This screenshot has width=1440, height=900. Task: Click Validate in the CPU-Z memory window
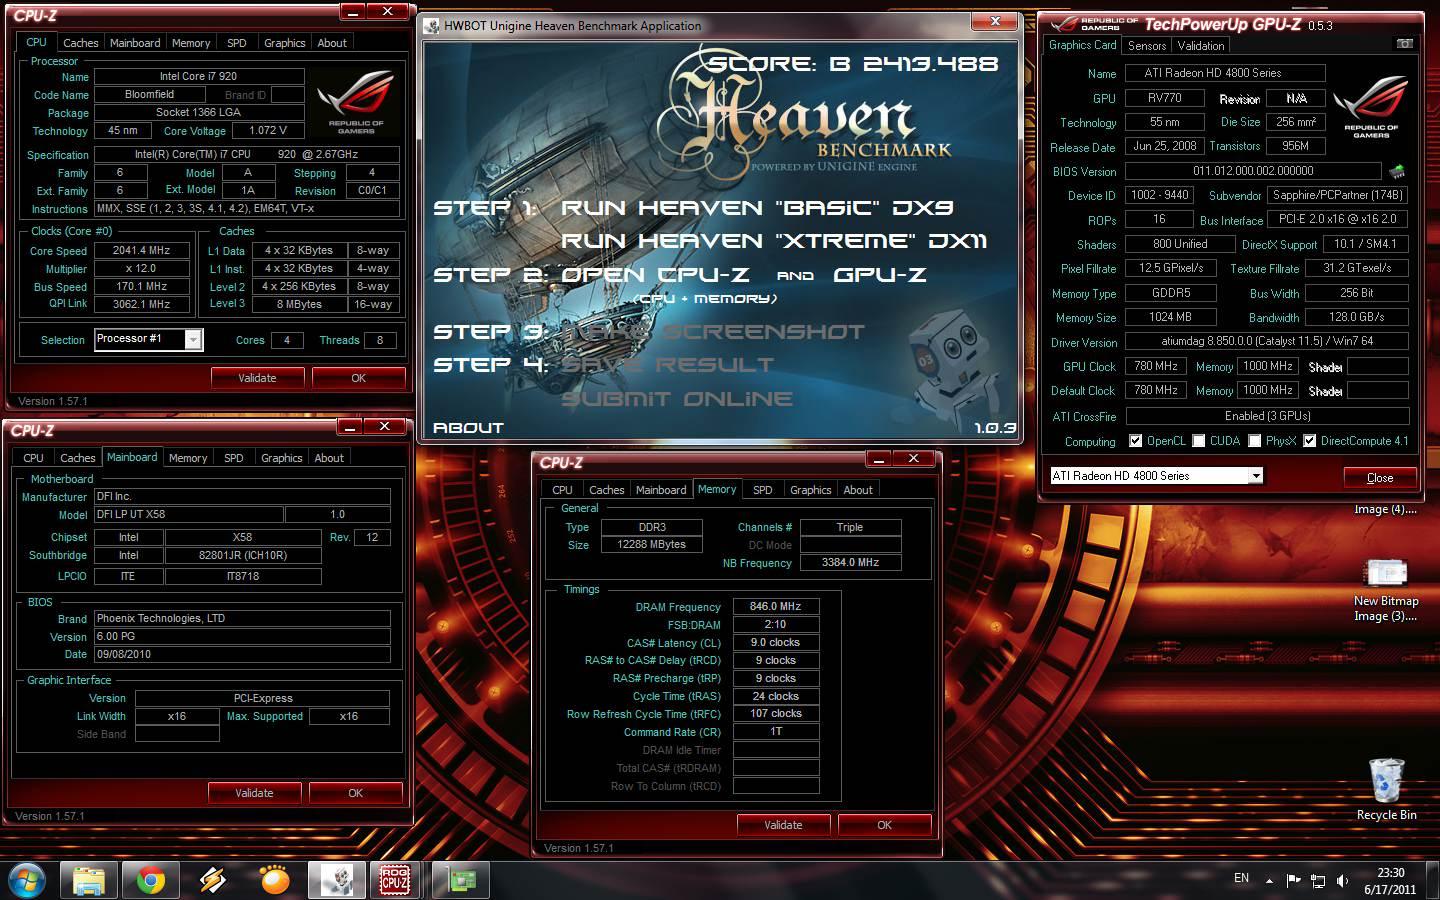pyautogui.click(x=783, y=825)
